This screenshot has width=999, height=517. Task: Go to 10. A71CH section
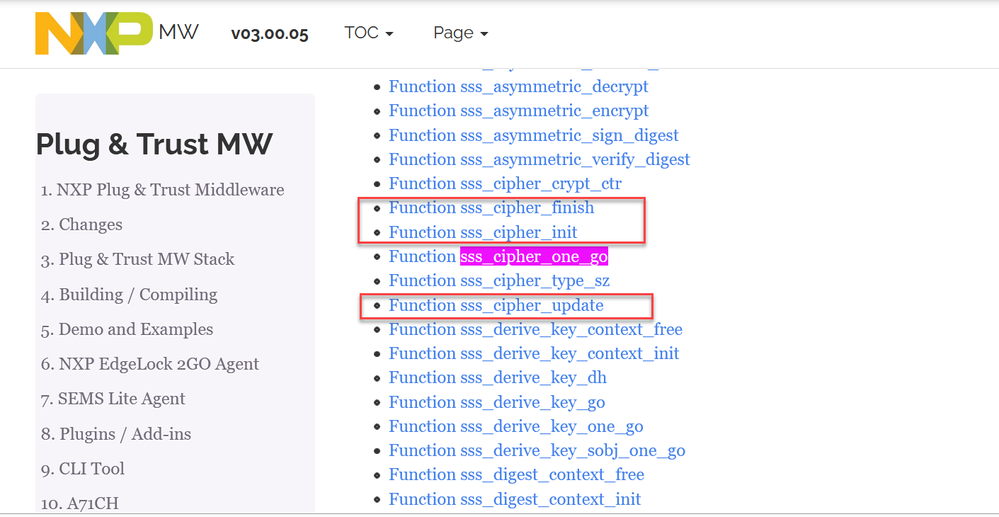tap(80, 504)
